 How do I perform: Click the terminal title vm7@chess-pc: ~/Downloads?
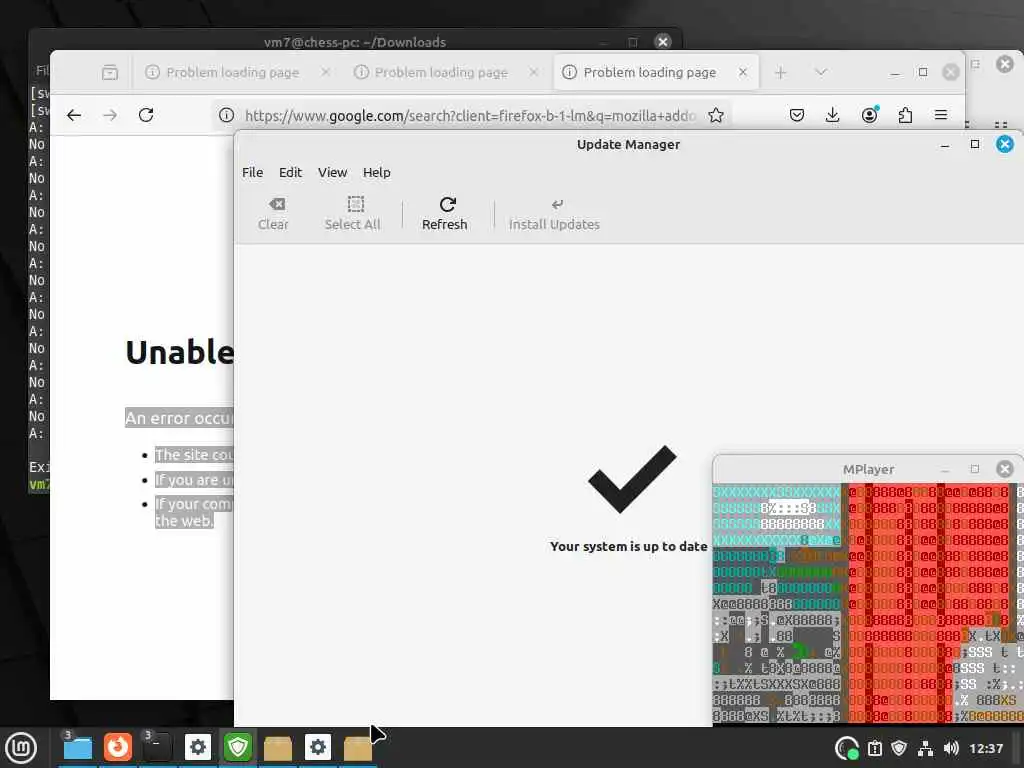pos(355,42)
